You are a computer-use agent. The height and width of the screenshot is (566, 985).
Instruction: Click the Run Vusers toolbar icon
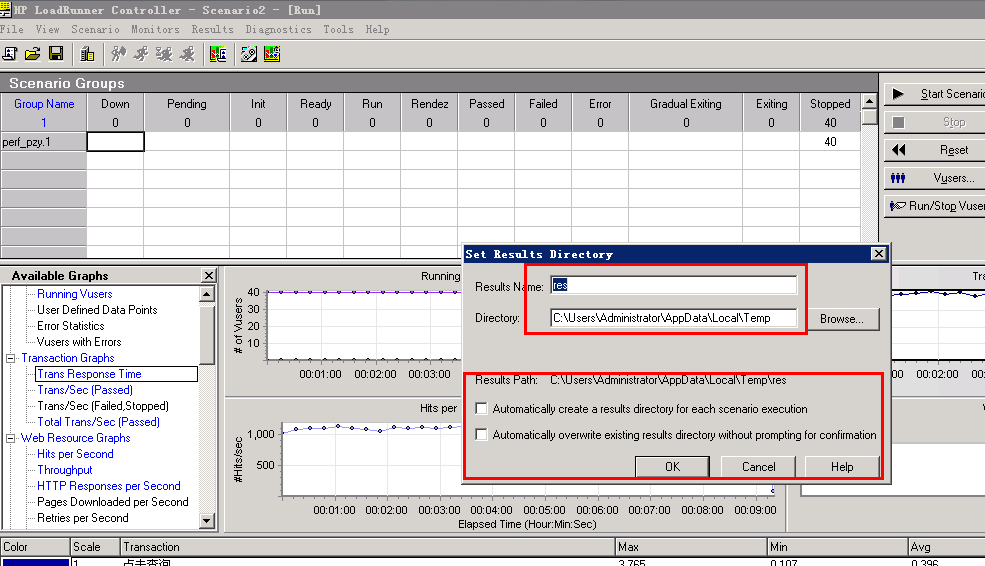click(x=141, y=55)
